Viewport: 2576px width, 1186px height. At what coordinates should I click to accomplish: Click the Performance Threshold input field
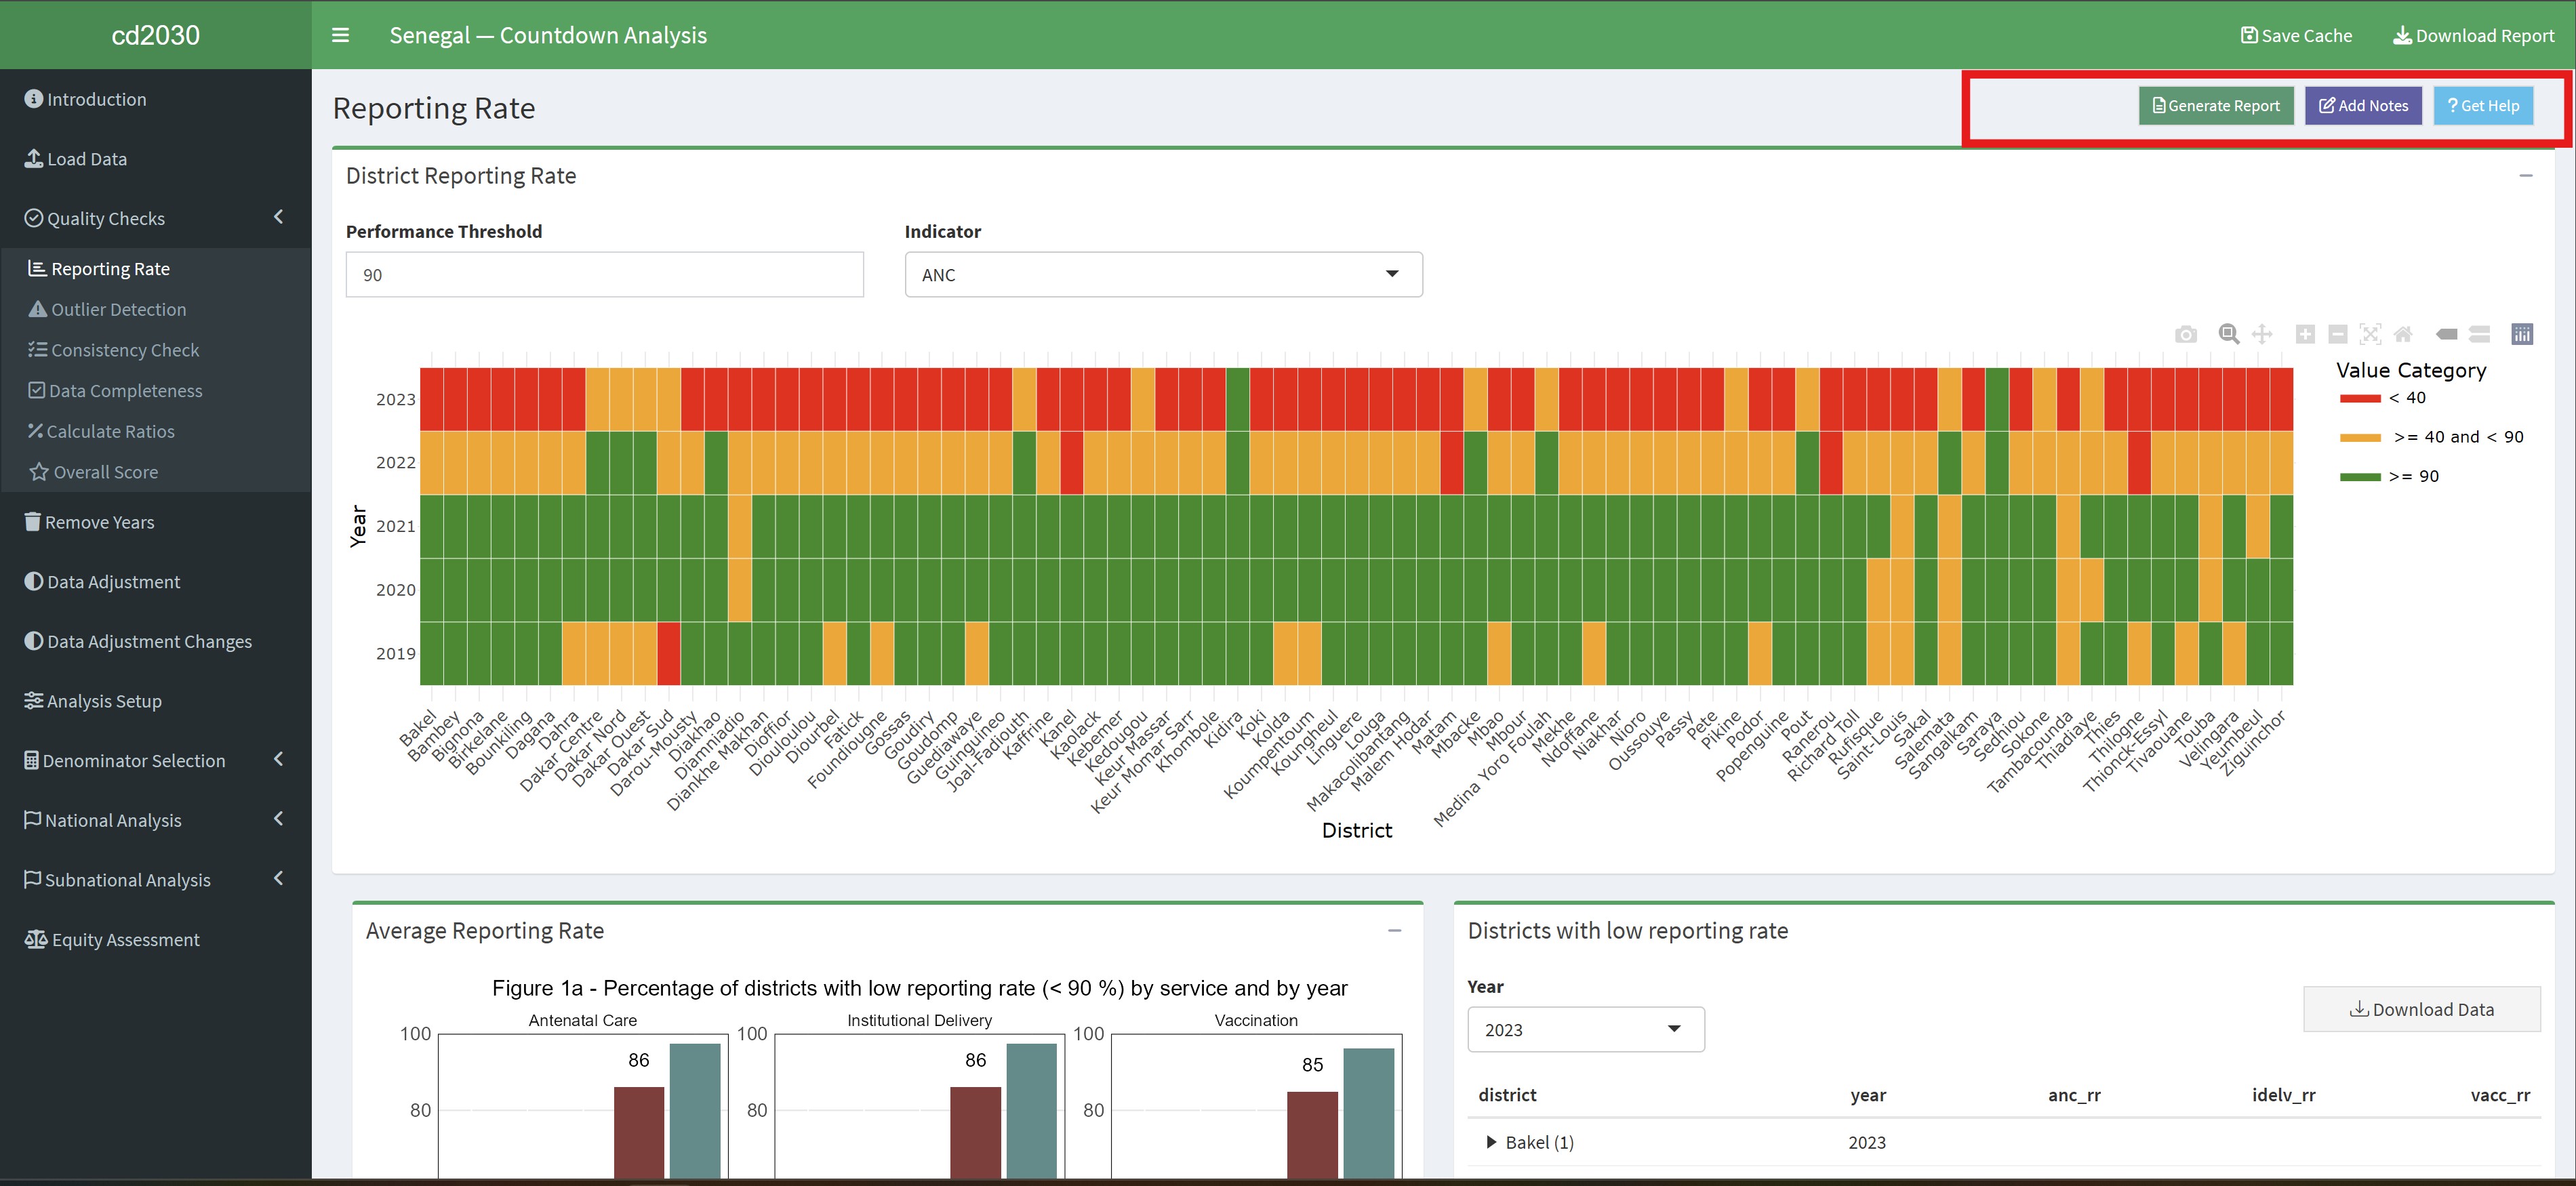tap(604, 274)
